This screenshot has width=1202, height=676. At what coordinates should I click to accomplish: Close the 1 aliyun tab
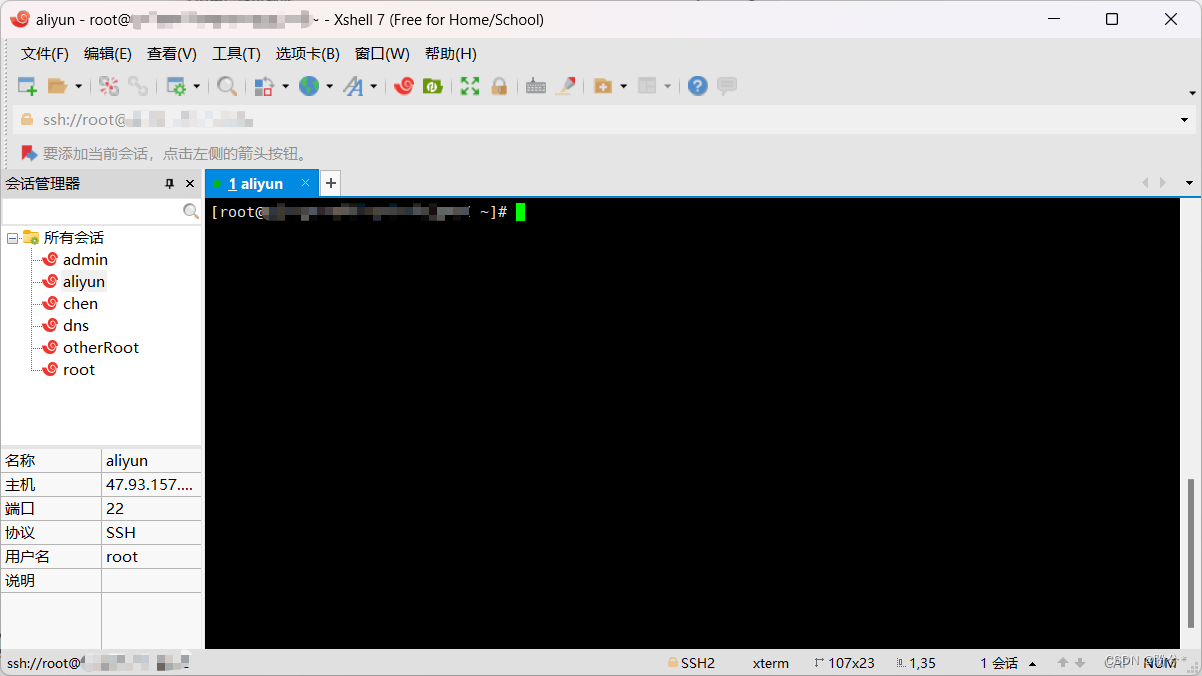click(306, 183)
